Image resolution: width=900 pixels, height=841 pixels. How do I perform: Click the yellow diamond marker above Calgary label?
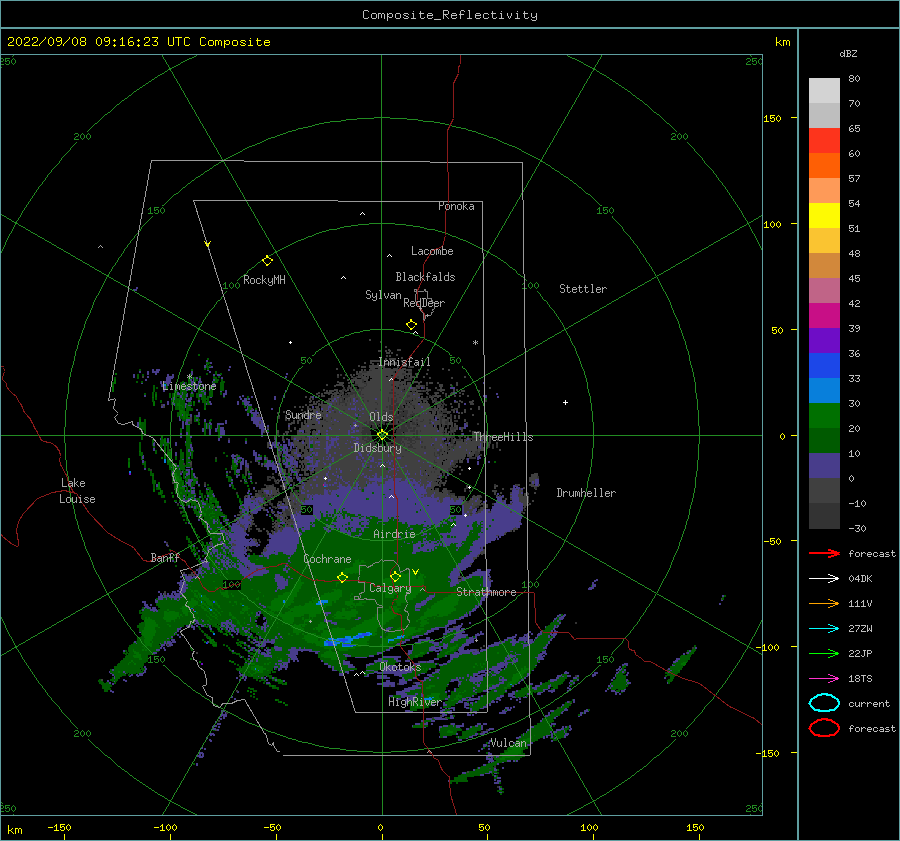(x=395, y=576)
